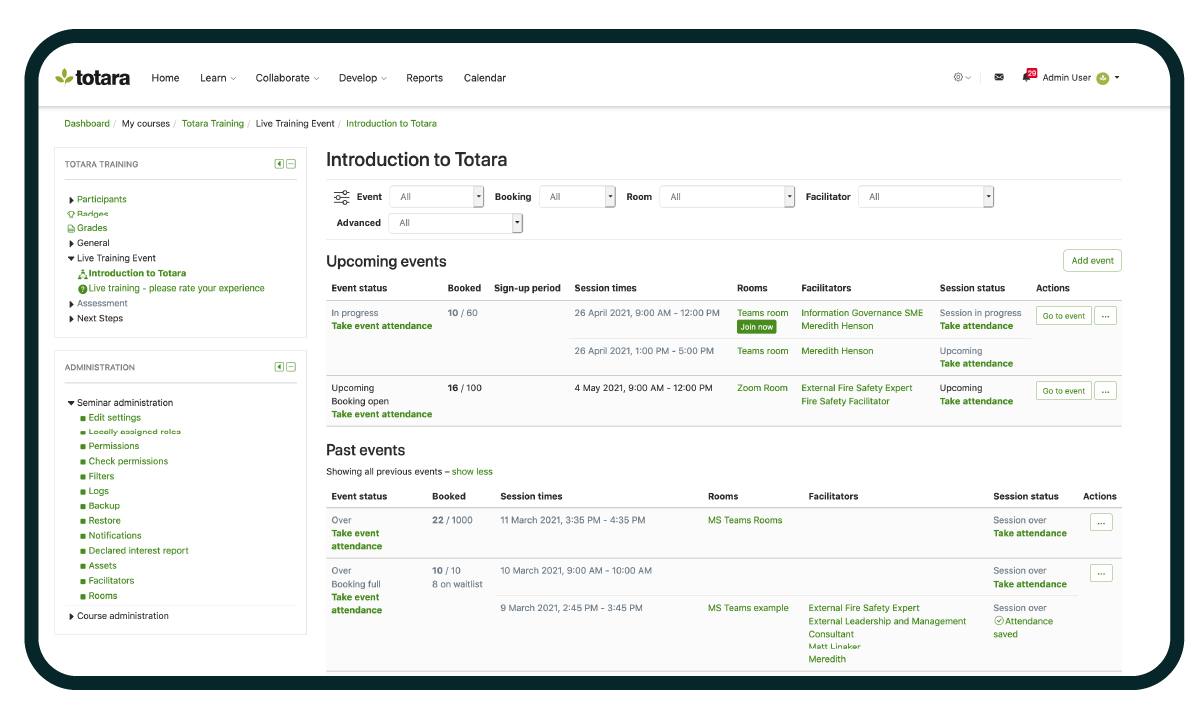Open the Zoom Room link
Screen dimensions: 1201x719
762,388
